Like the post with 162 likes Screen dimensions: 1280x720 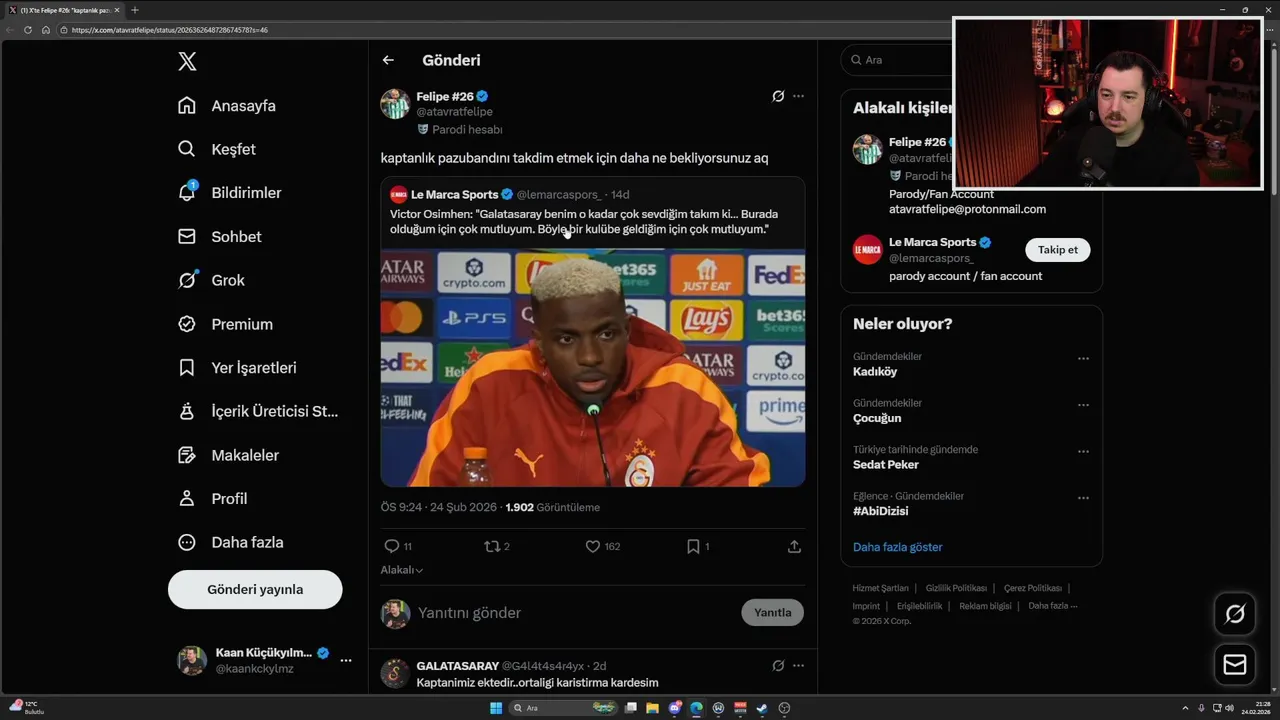pos(602,546)
